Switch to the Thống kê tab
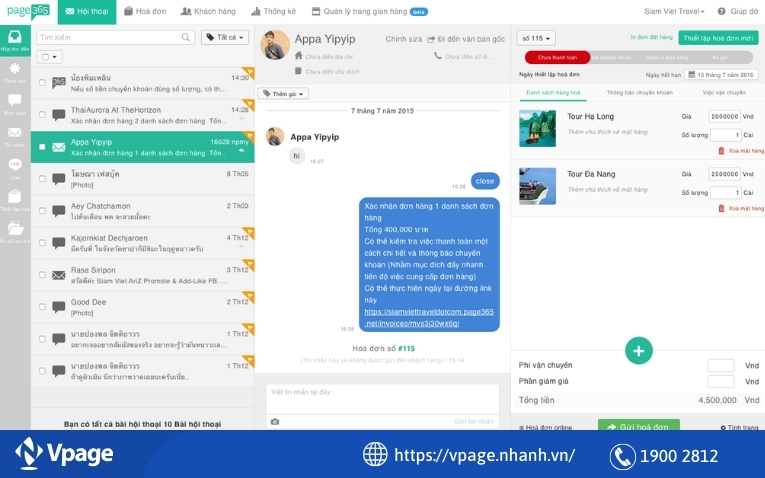This screenshot has height=478, width=765. 274,11
